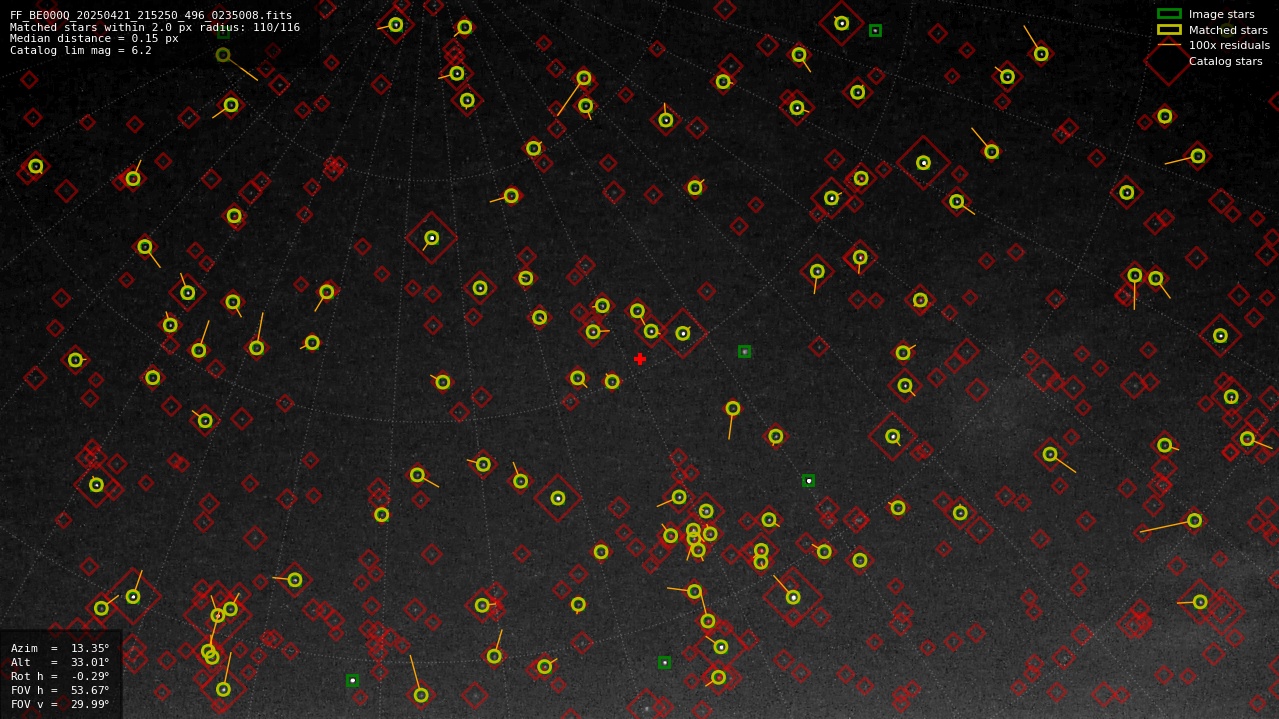The height and width of the screenshot is (719, 1279).
Task: Click the red center cross marker
Action: click(640, 359)
